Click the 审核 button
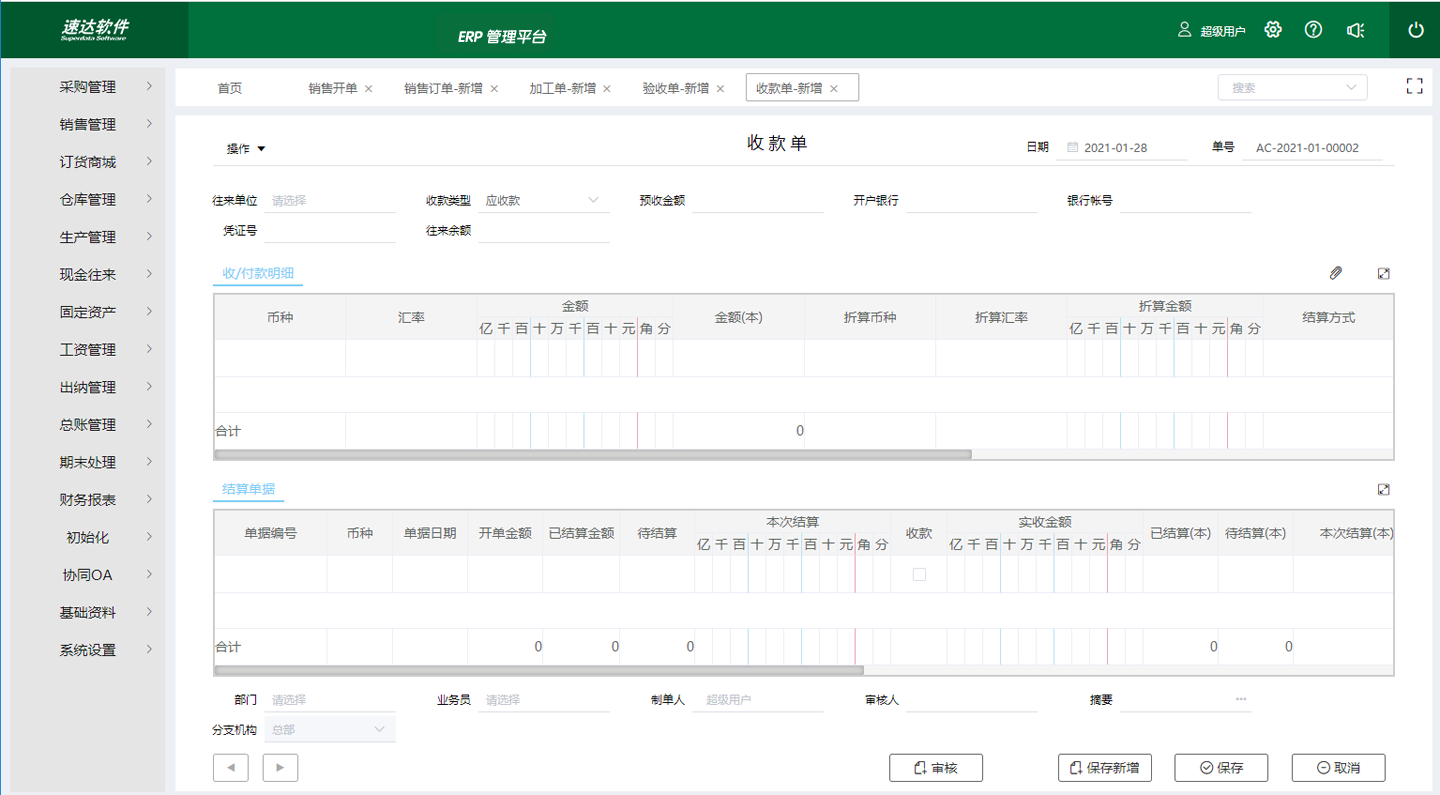Viewport: 1440px width, 795px height. (x=936, y=767)
